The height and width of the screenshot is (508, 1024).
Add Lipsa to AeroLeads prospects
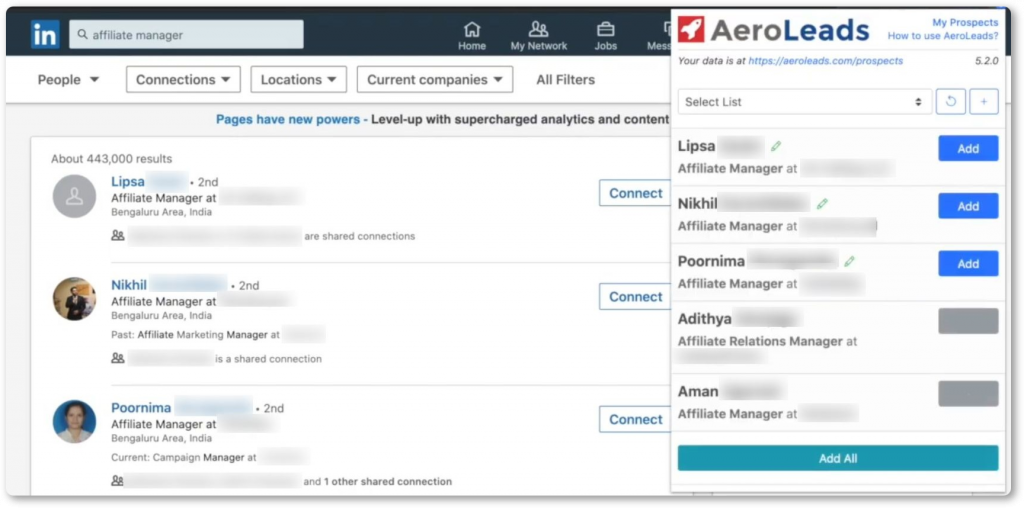tap(968, 148)
